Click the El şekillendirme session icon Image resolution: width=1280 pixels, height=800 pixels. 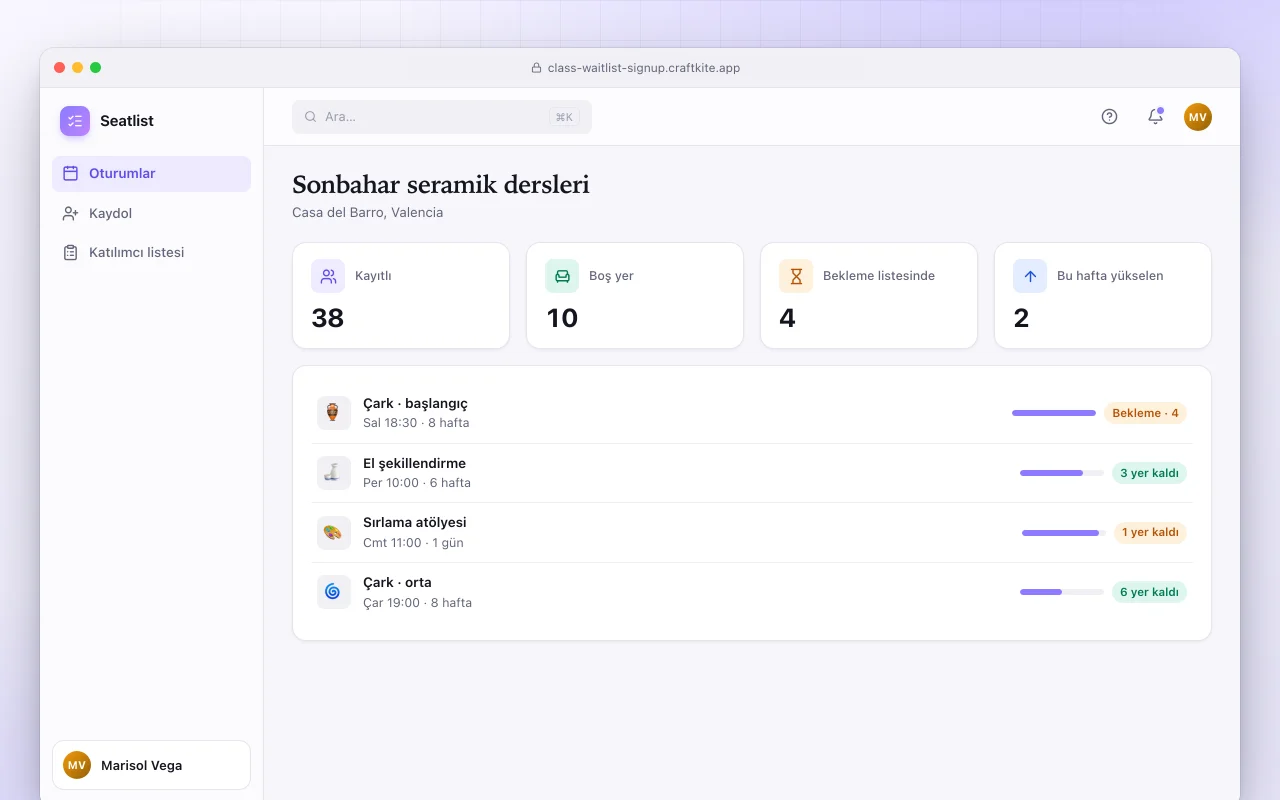334,473
